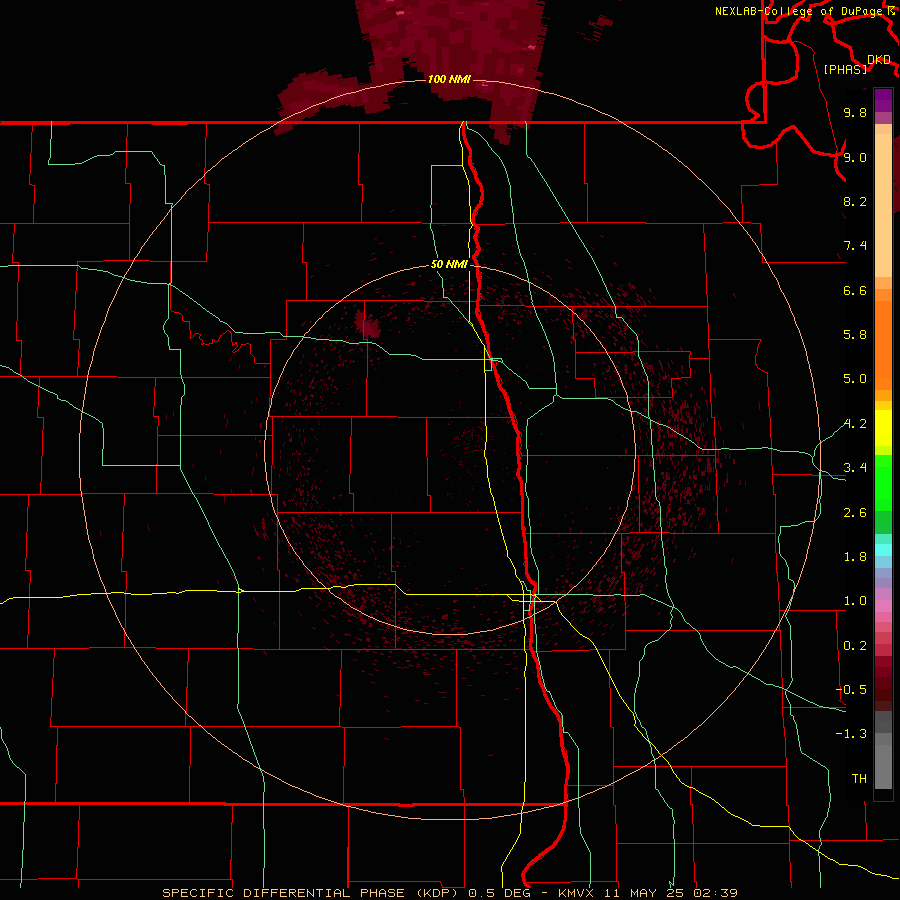Click the 2.6 color scale value
The width and height of the screenshot is (900, 900).
tap(855, 513)
